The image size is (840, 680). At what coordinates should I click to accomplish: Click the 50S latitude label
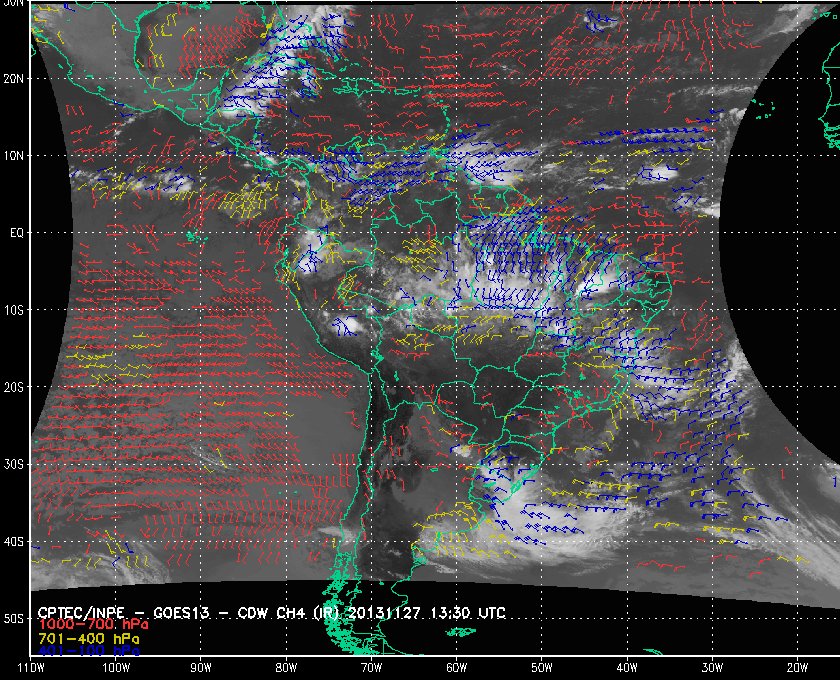pos(13,618)
